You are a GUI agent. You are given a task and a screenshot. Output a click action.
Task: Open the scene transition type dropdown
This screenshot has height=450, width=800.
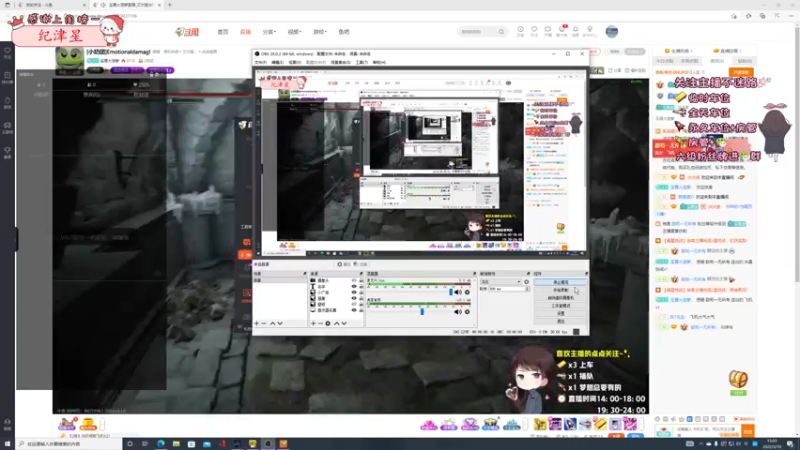tap(501, 282)
